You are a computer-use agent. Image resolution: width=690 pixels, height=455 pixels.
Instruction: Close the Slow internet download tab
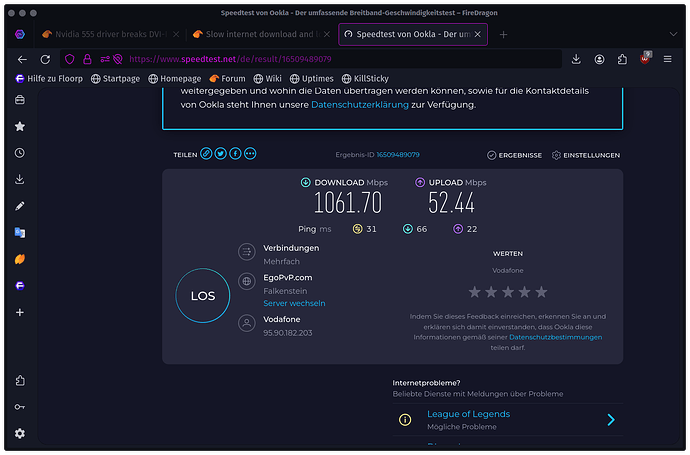coord(327,34)
